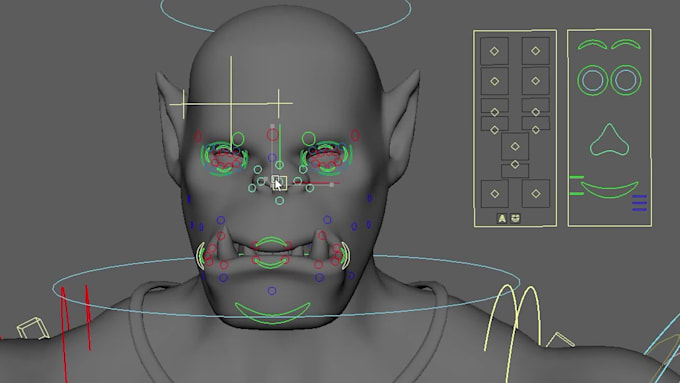Select the center diamond below the large middle box
This screenshot has height=383, width=680.
click(x=515, y=164)
